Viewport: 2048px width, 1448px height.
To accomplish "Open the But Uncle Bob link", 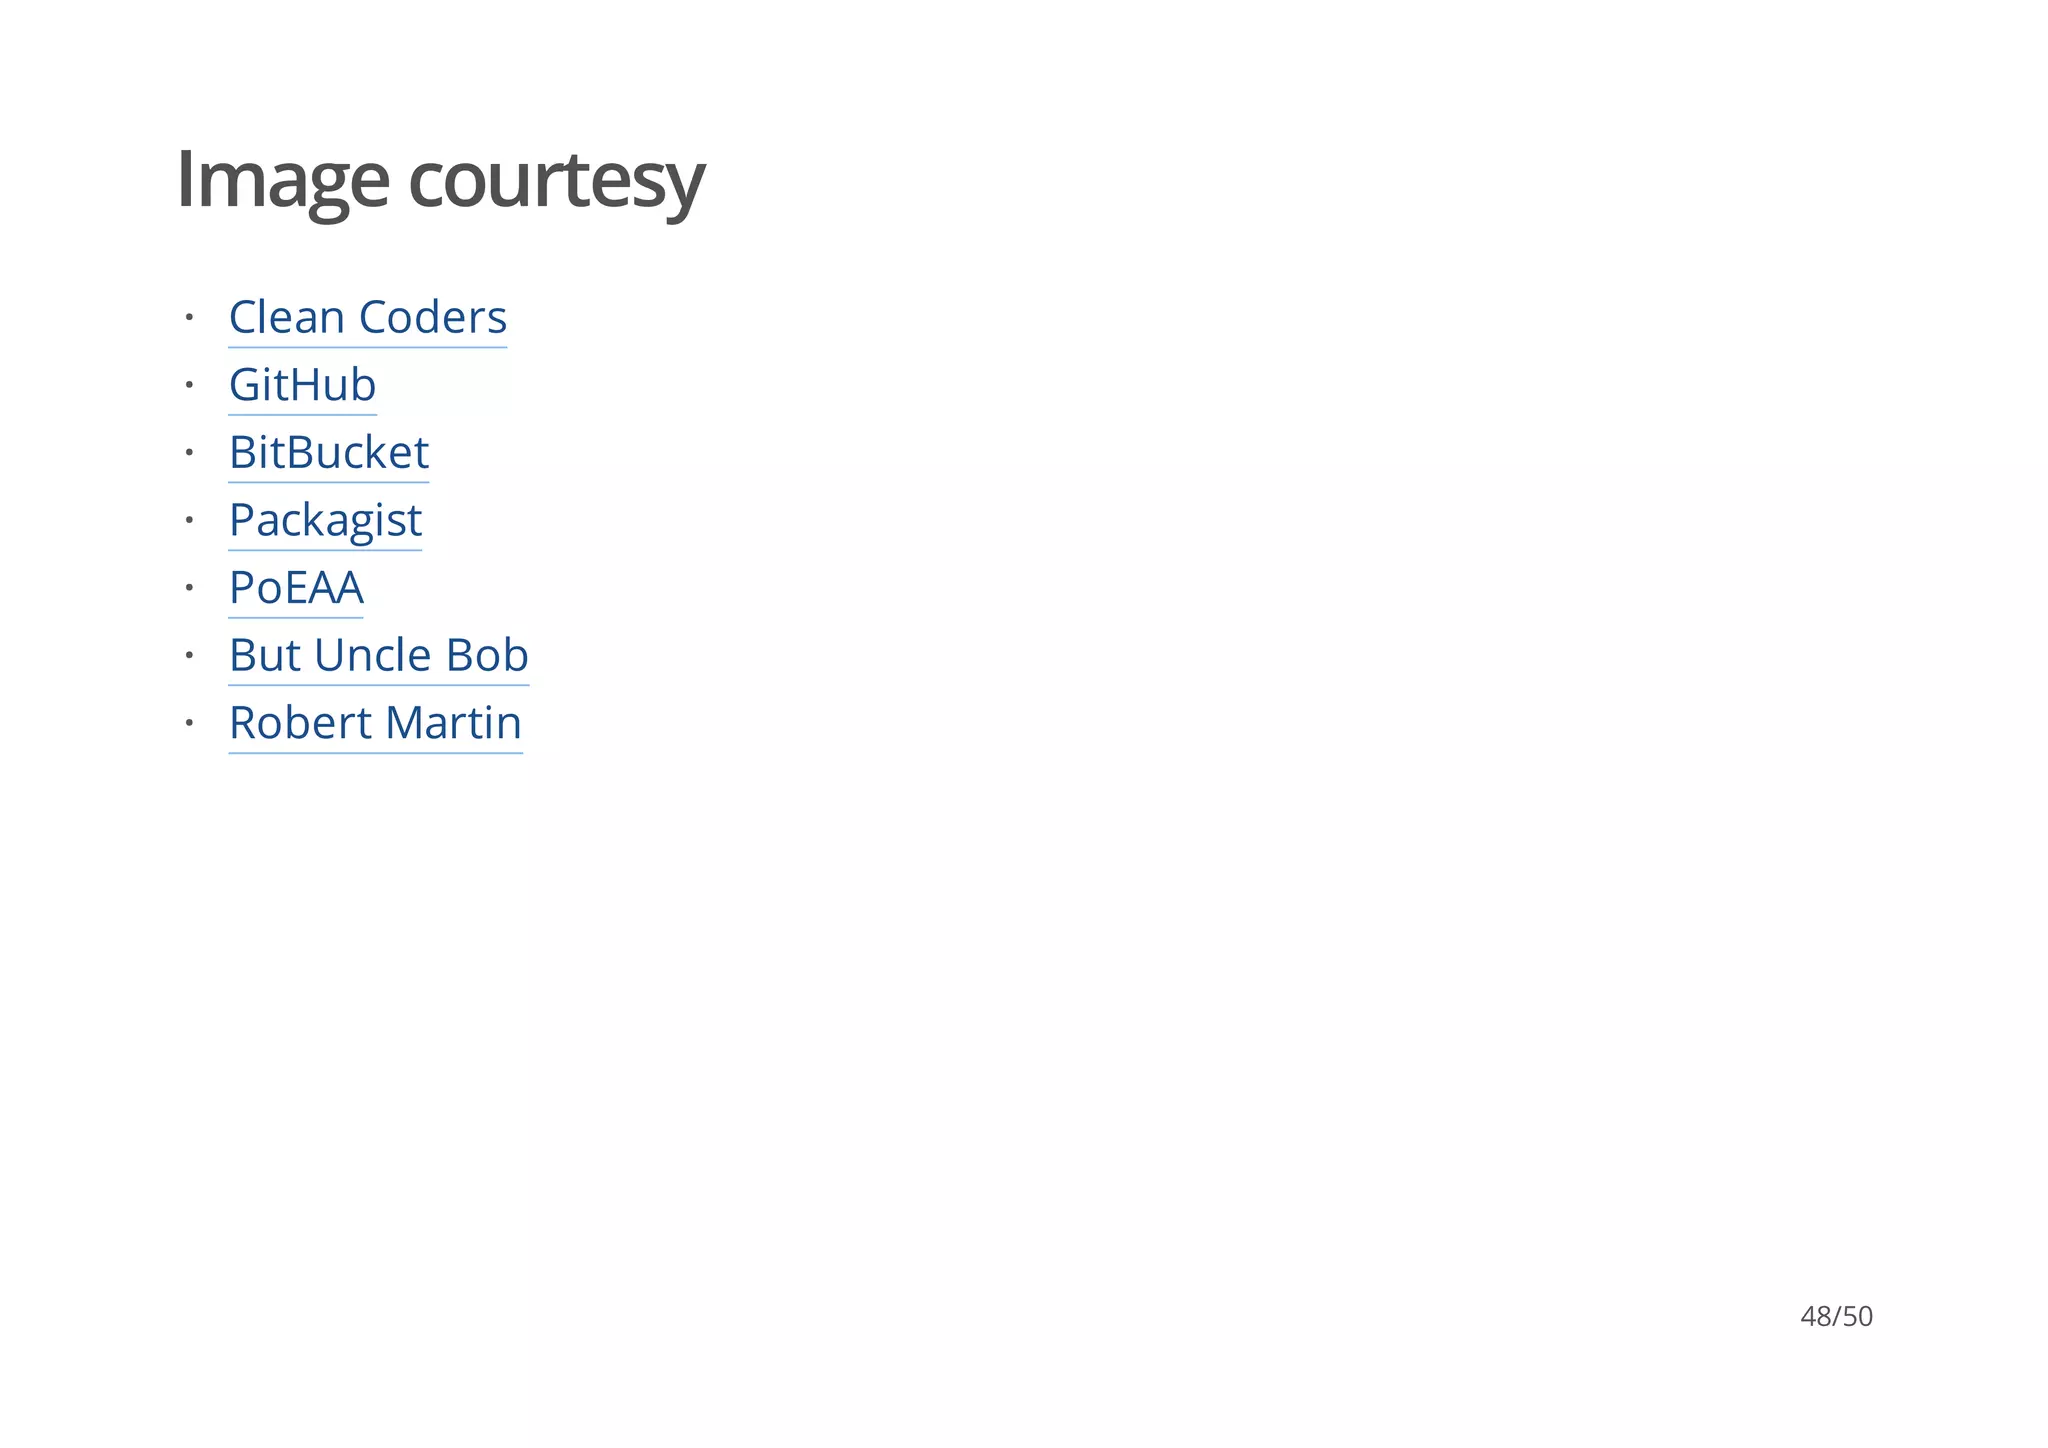I will pos(378,656).
